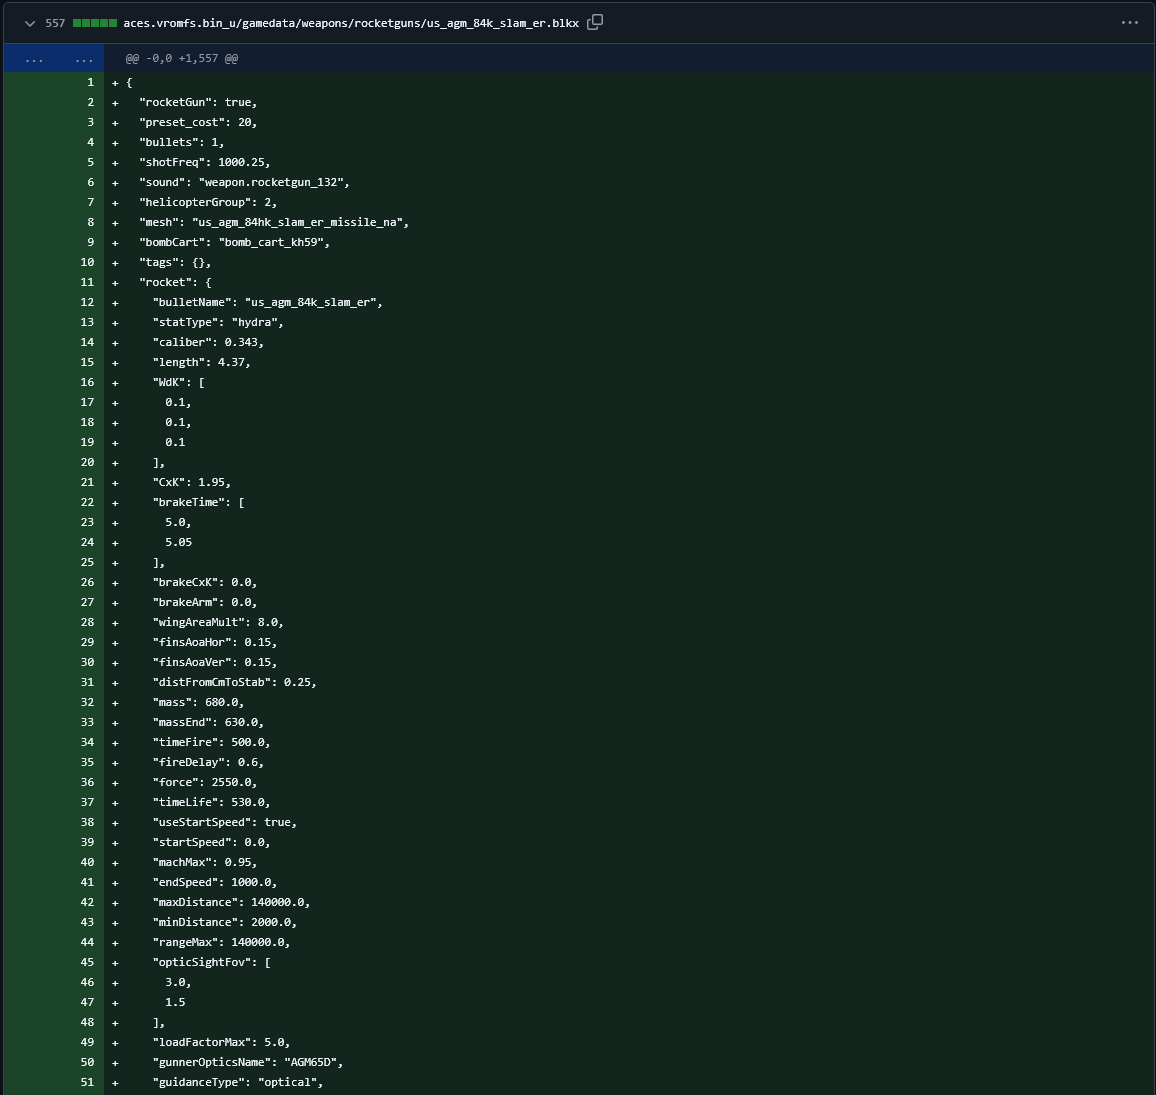
Task: Click line number 22 beside brakeTime
Action: pos(87,503)
